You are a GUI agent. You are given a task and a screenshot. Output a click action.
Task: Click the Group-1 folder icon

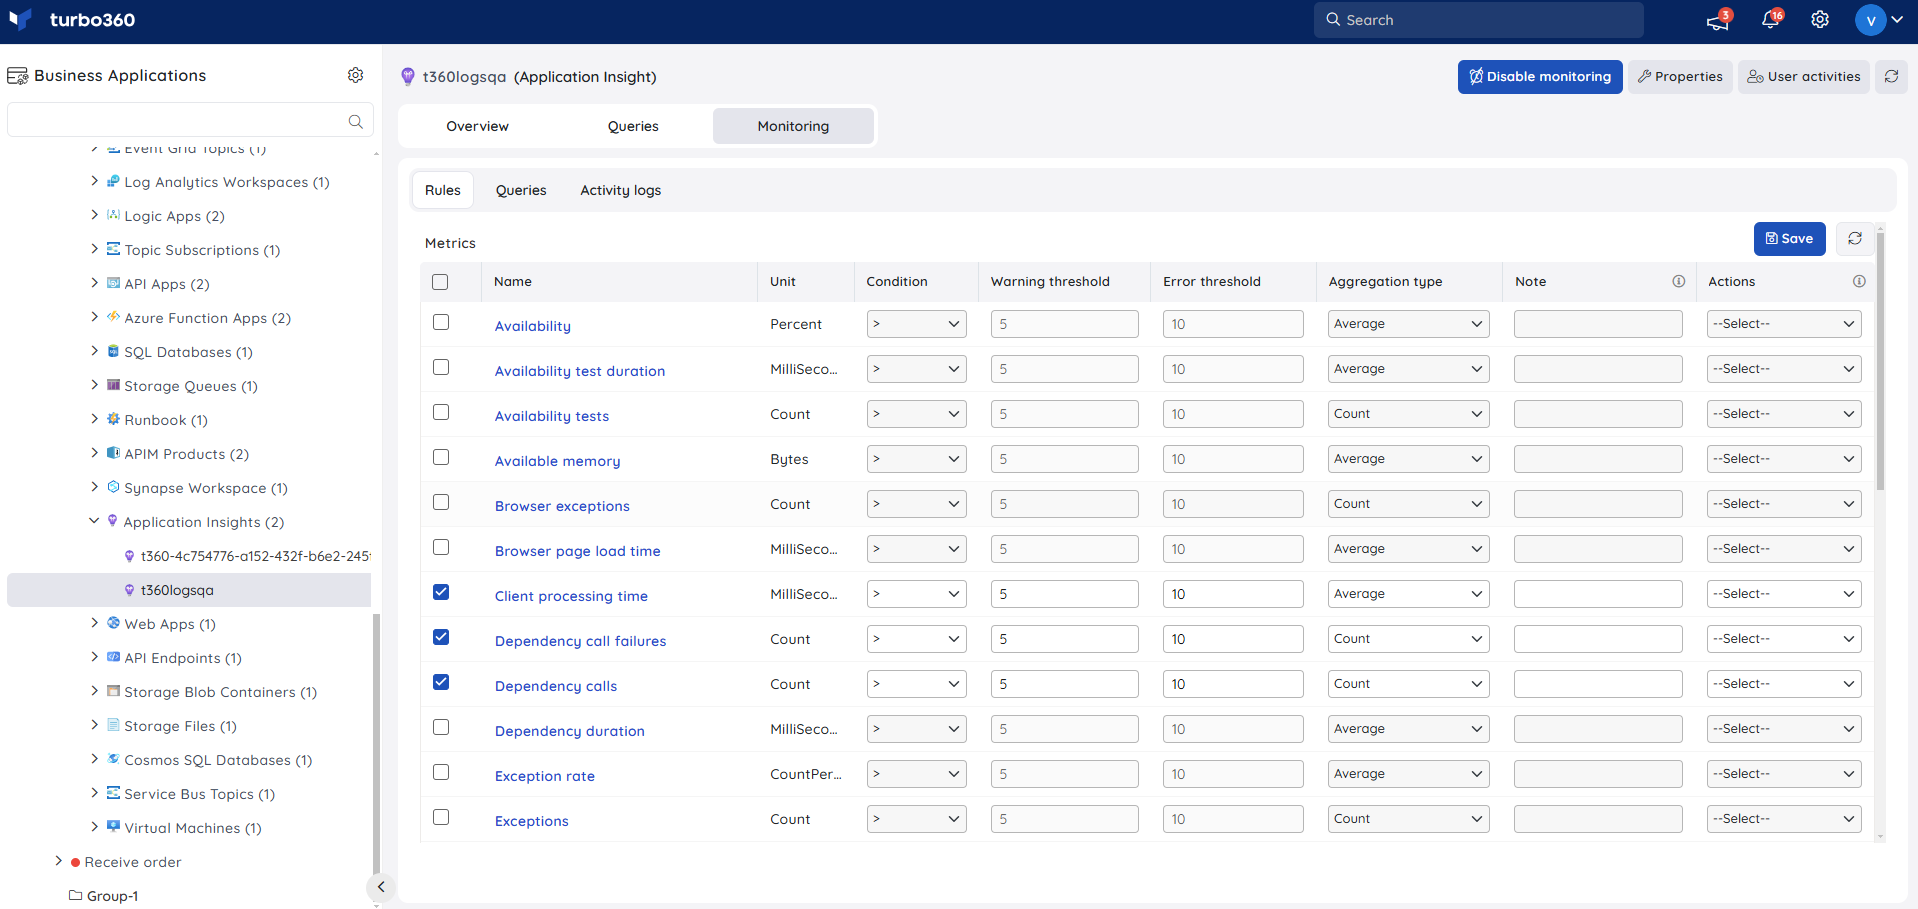75,895
